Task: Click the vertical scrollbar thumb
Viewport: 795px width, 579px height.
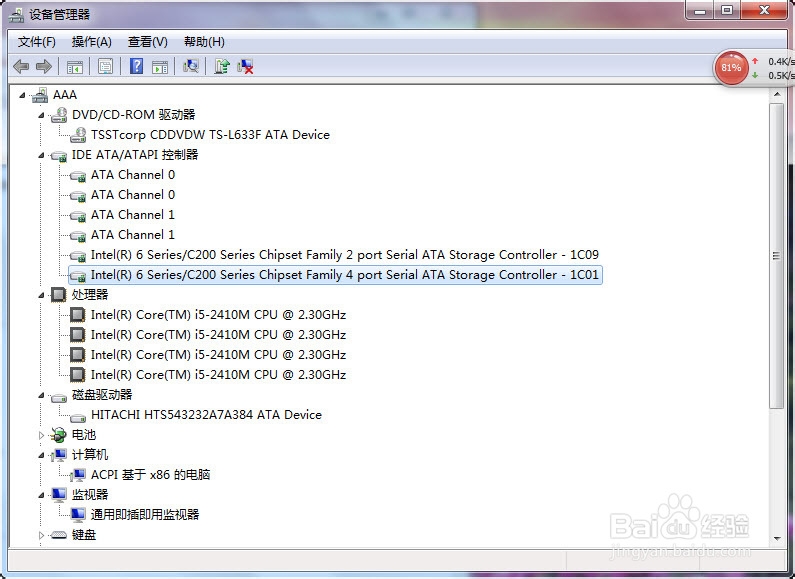Action: (777, 256)
